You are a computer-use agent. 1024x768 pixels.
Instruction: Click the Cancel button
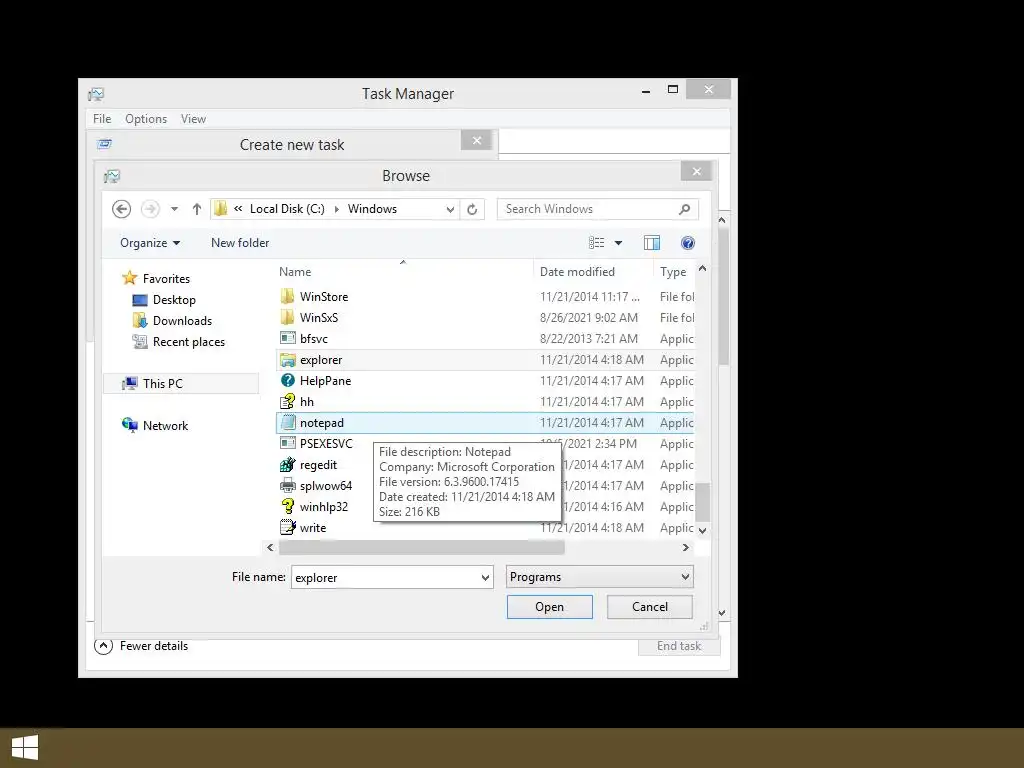tap(650, 607)
